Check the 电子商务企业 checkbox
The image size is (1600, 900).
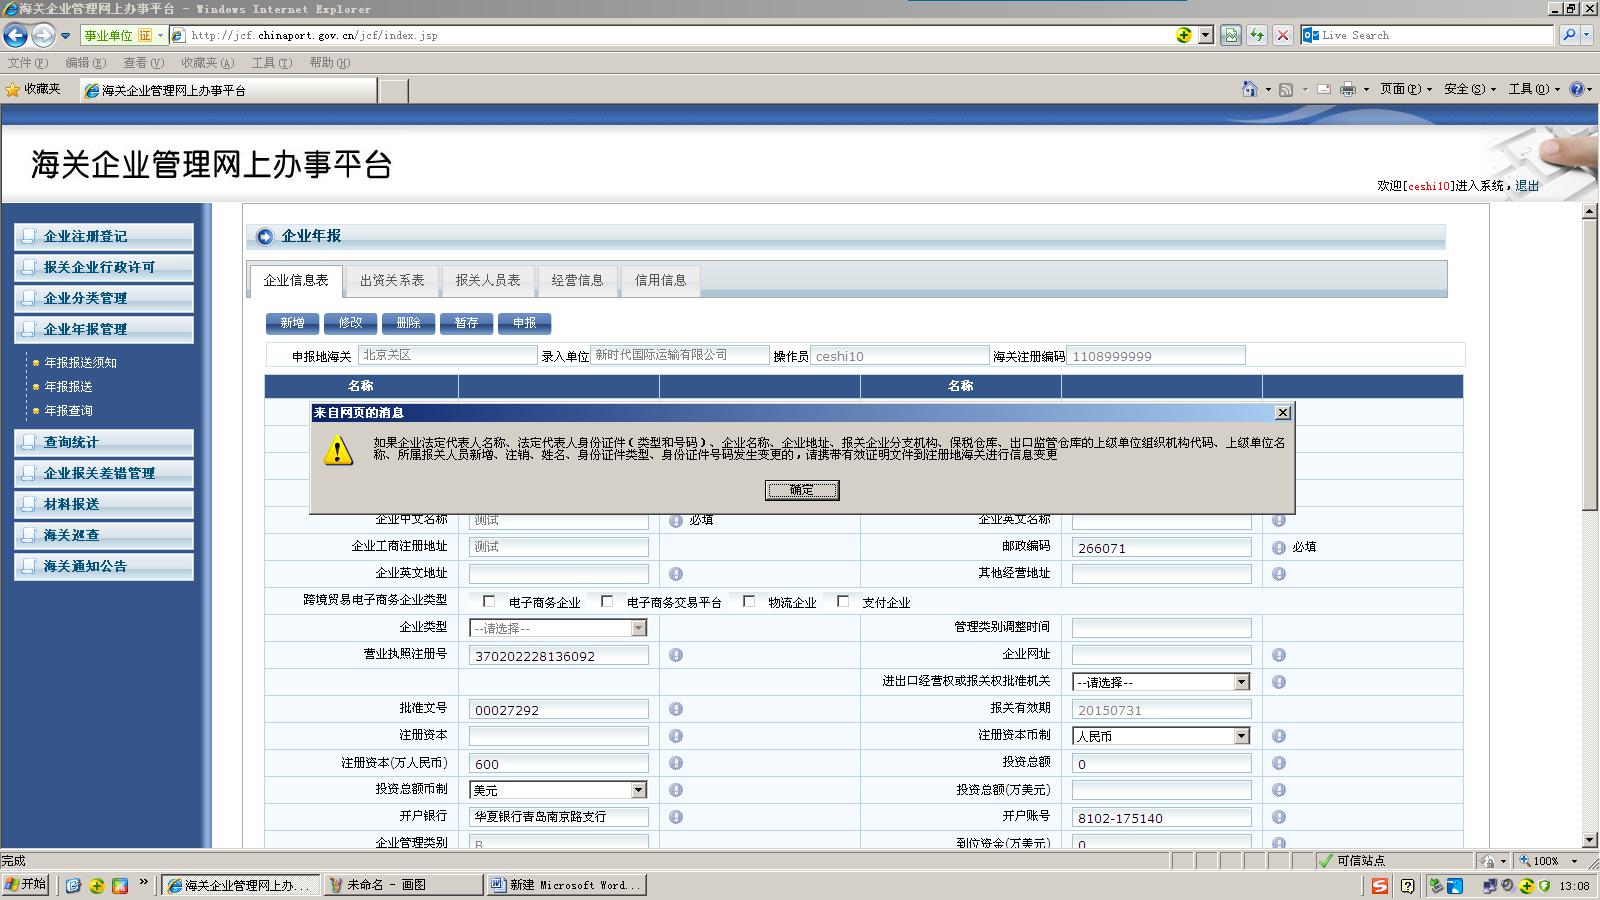pos(489,601)
